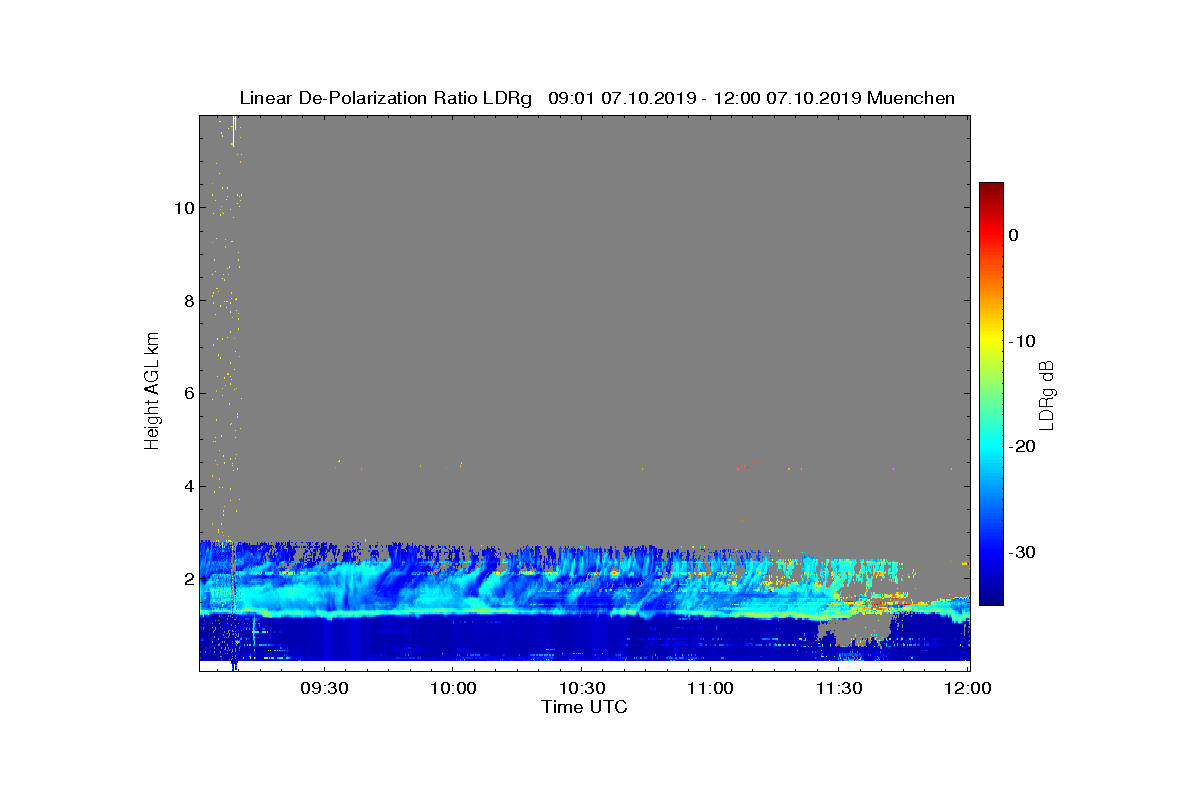Click the colorbar tick label -30
1200x800 pixels.
[1021, 553]
